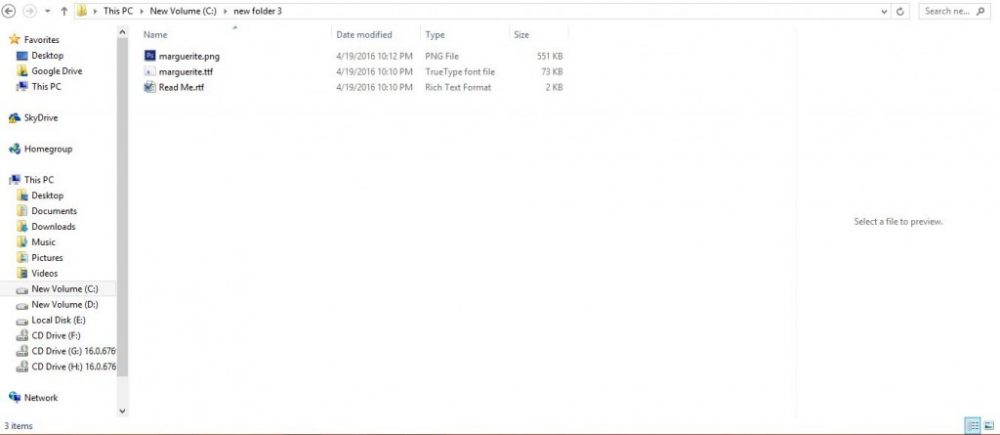1000x435 pixels.
Task: Expand path after New Volume (C:)
Action: click(225, 11)
